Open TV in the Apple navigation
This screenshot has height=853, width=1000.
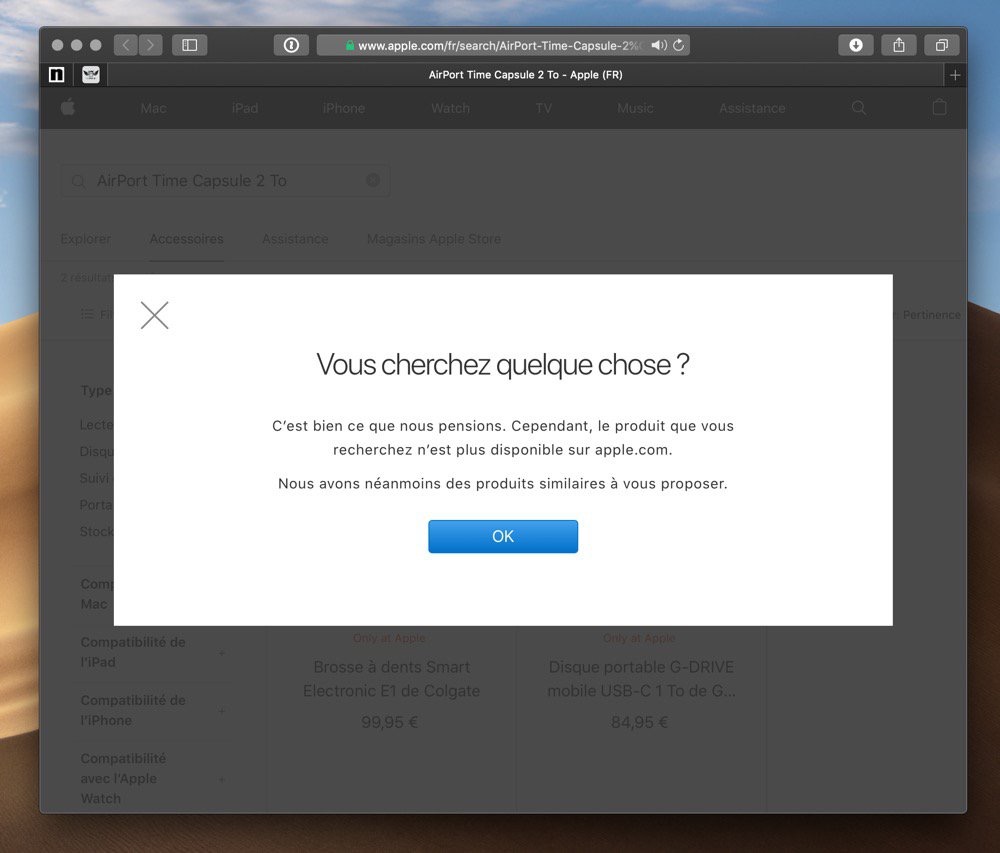pyautogui.click(x=543, y=108)
